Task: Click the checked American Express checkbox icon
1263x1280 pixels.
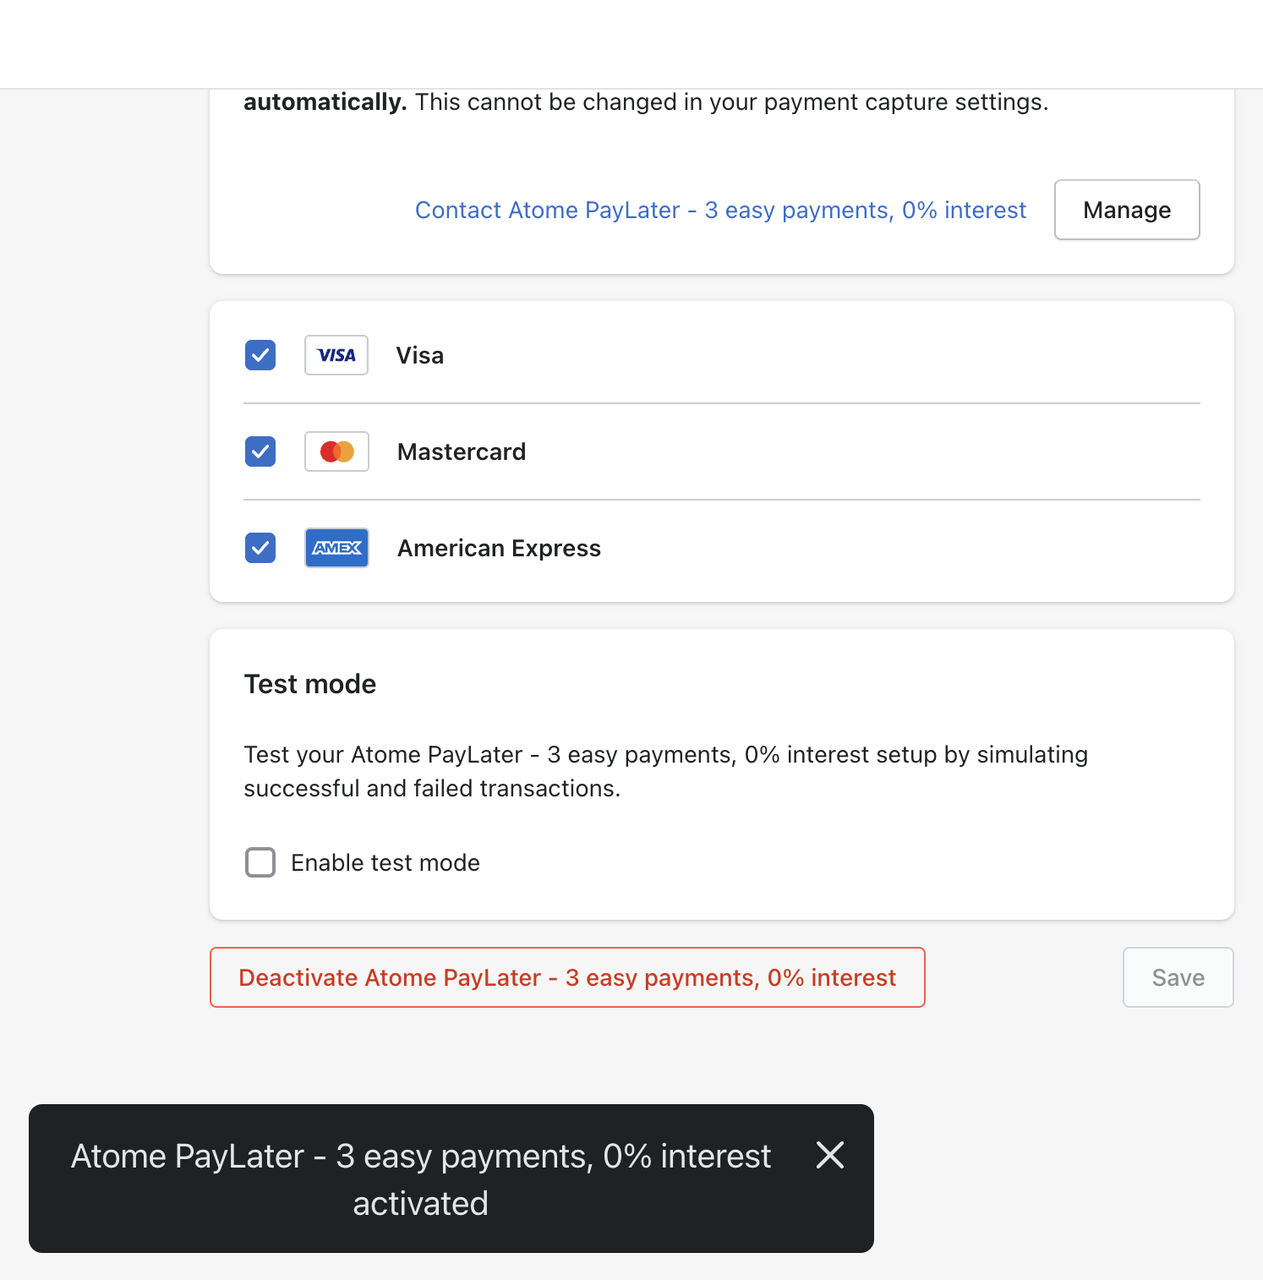Action: pyautogui.click(x=260, y=547)
